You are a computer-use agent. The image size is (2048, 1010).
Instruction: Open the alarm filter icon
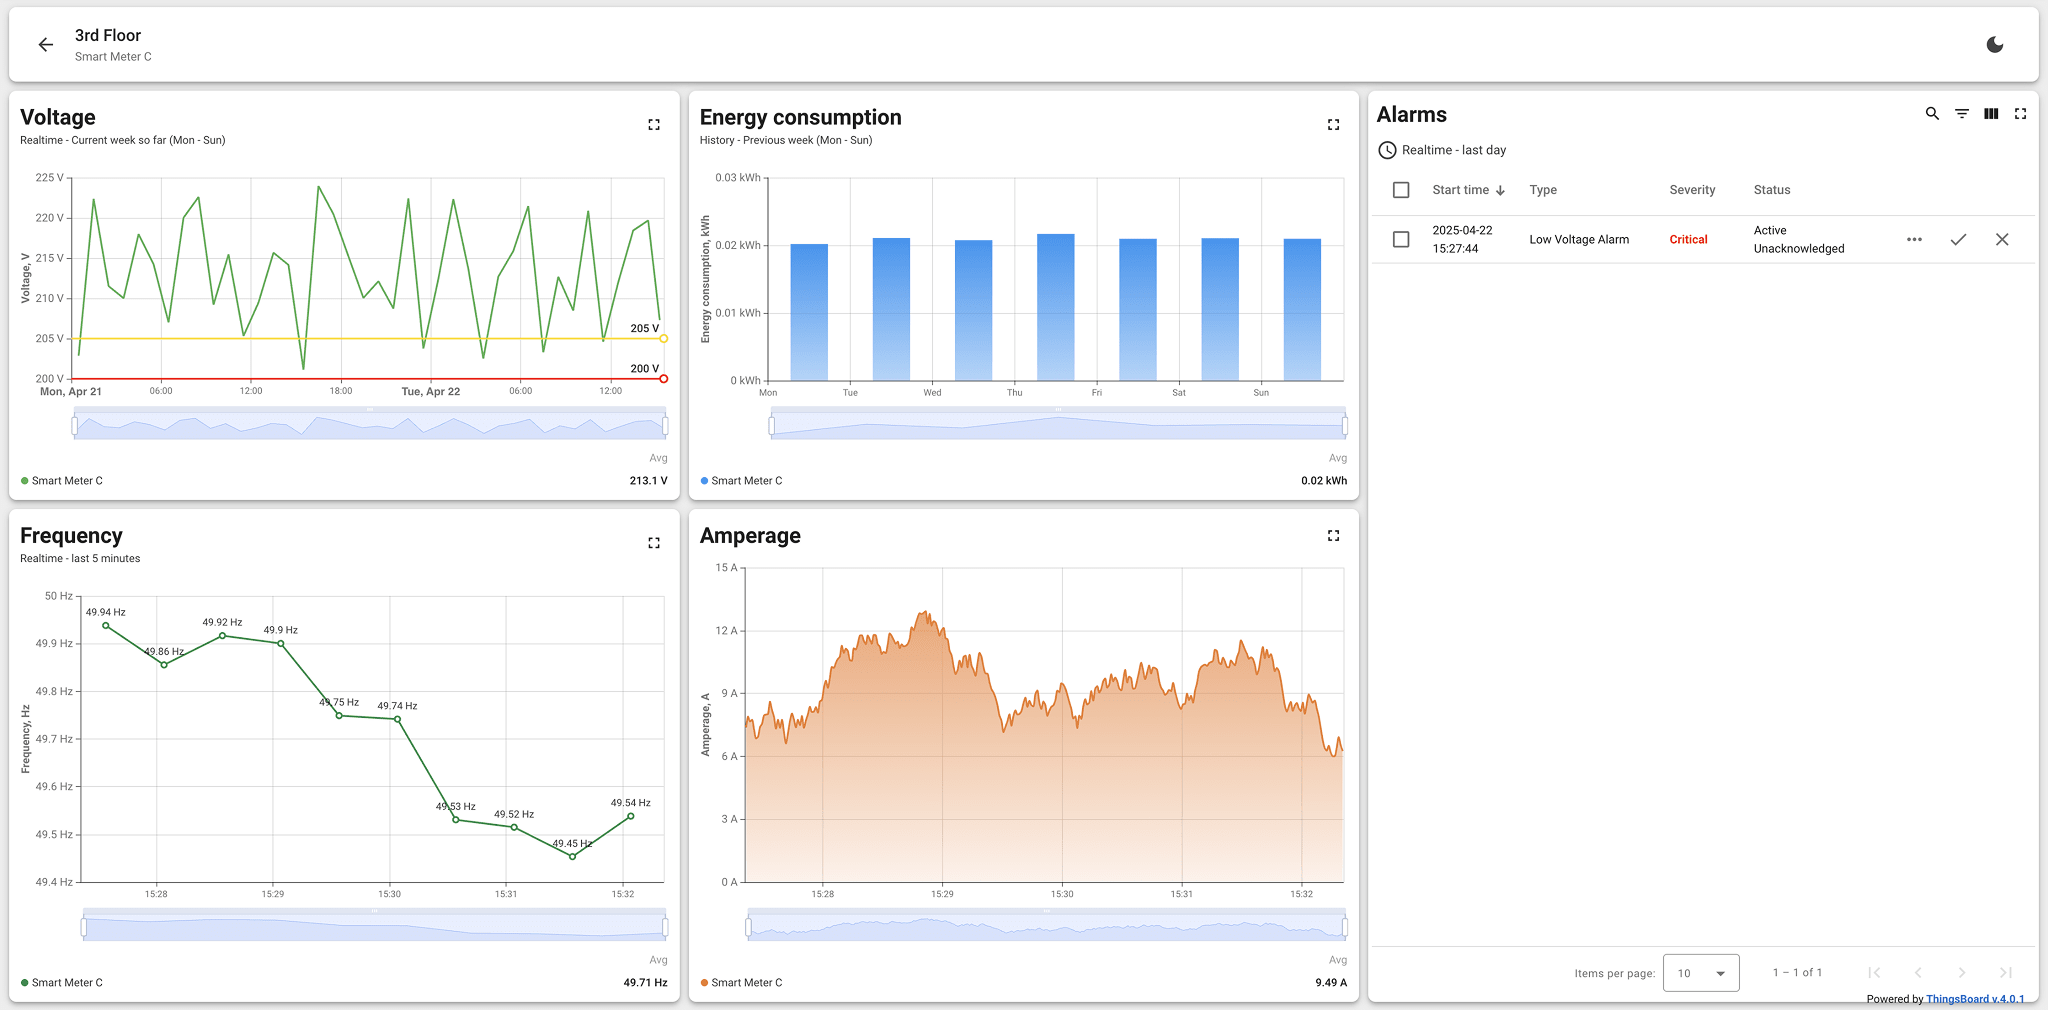click(x=1962, y=114)
